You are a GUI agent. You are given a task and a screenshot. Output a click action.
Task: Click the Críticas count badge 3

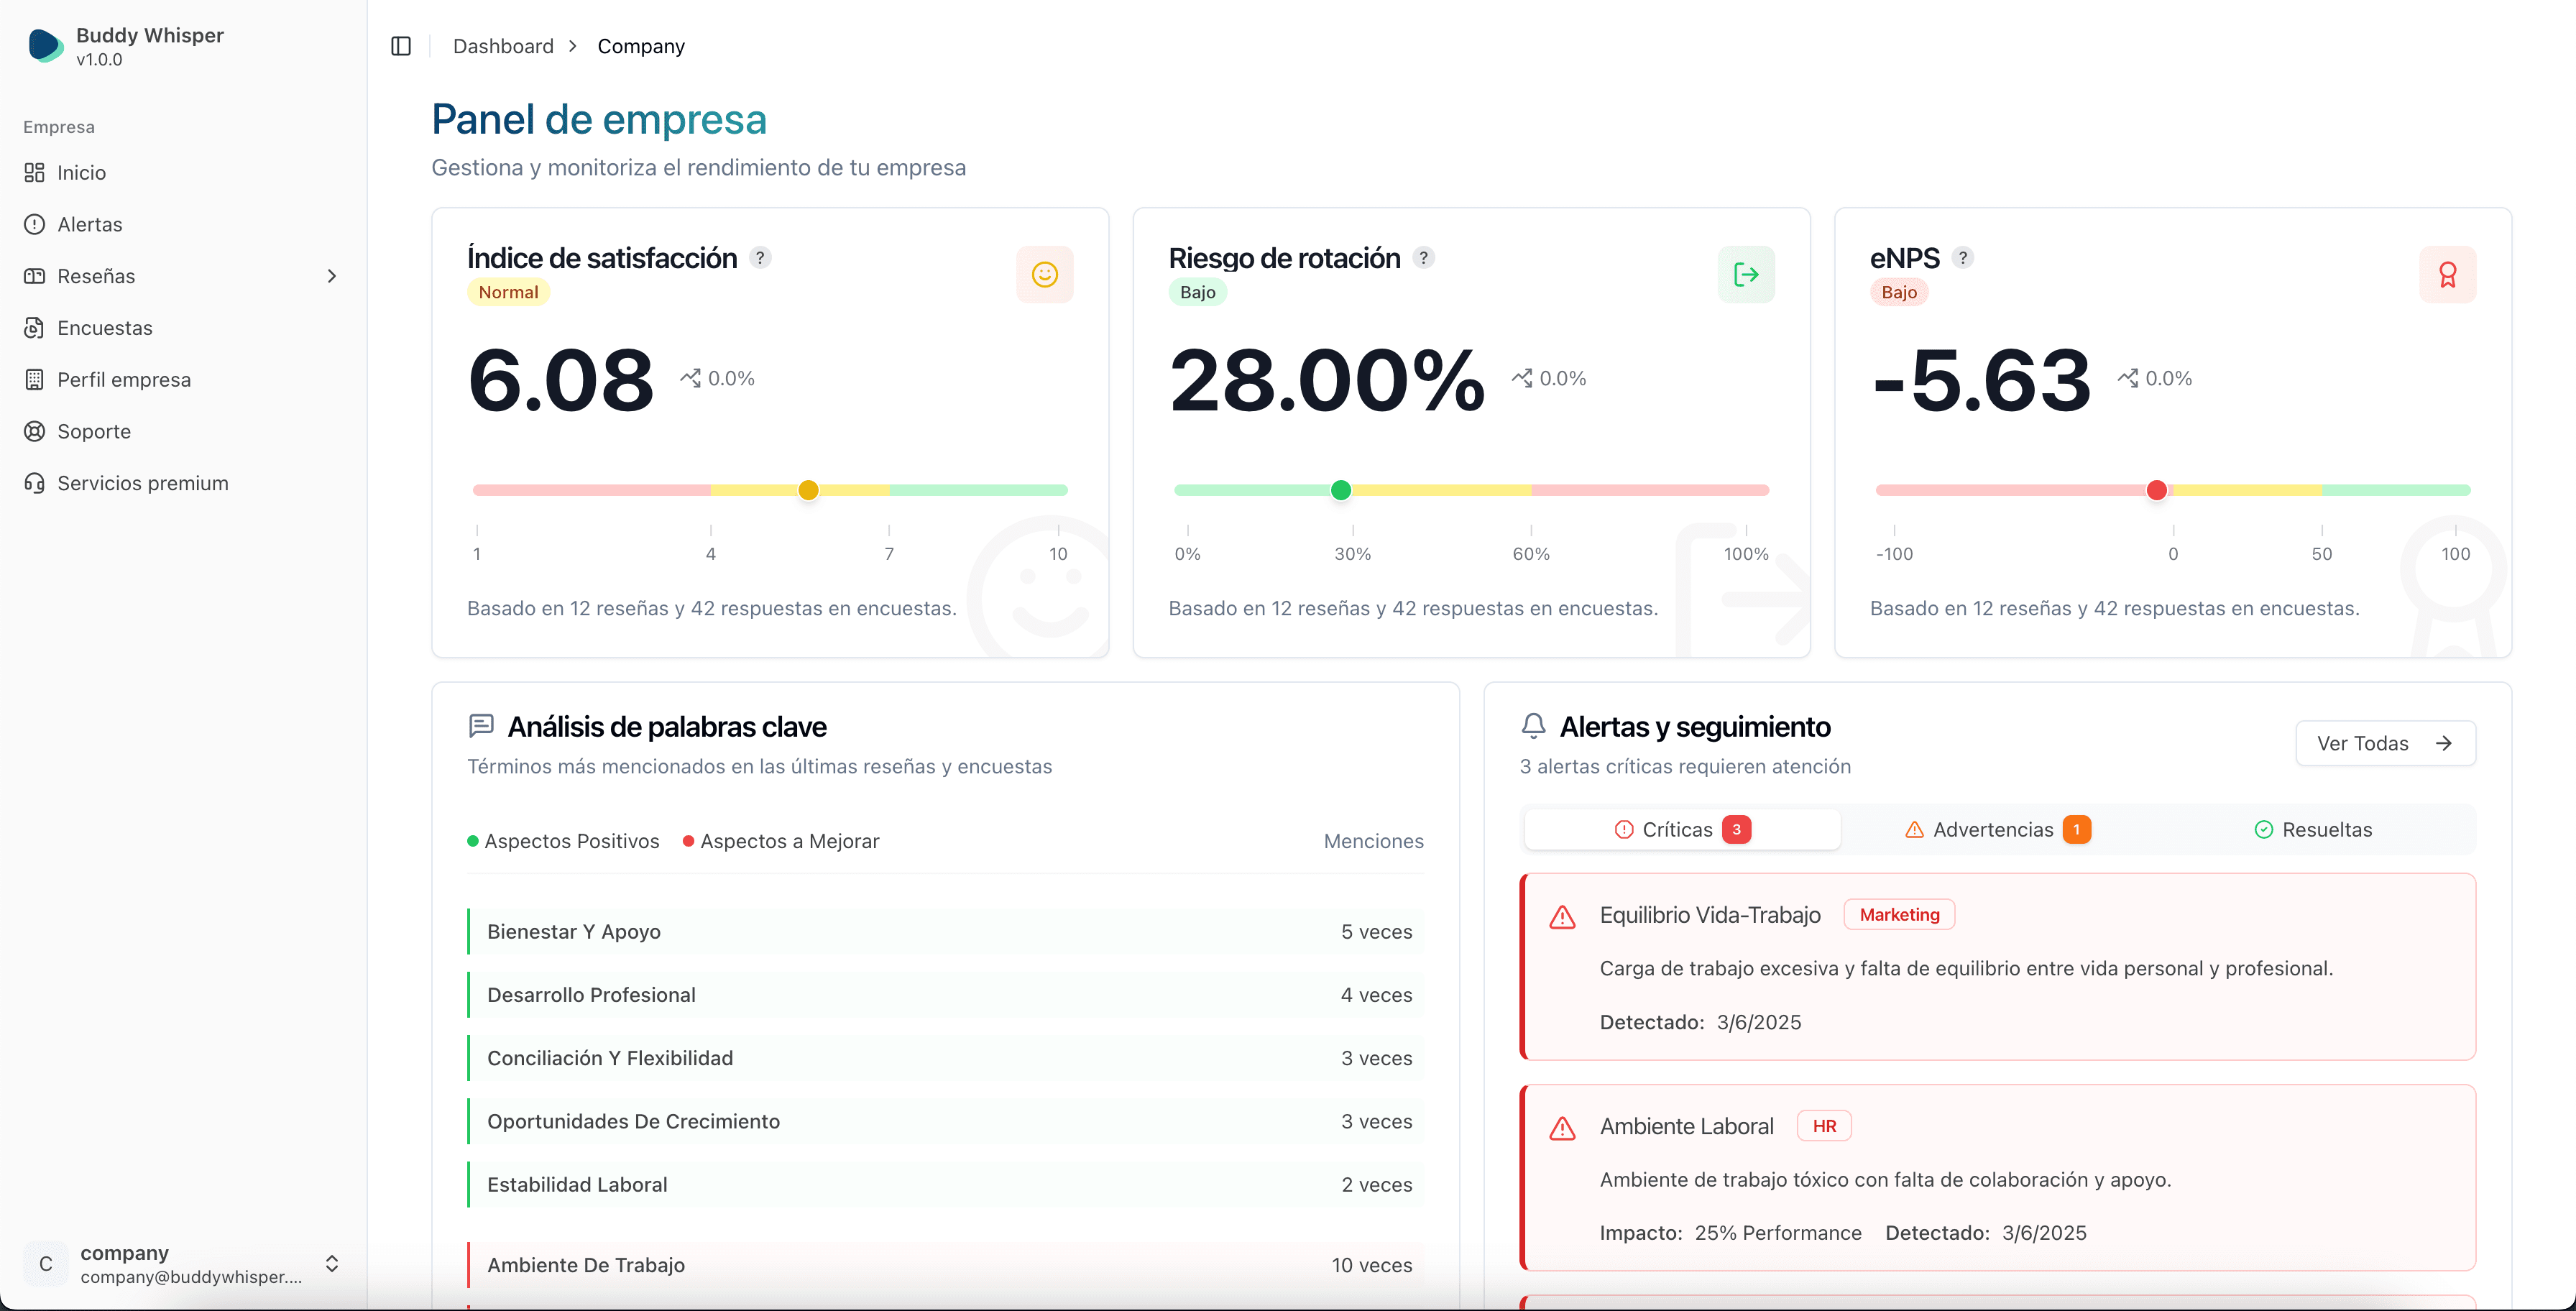click(1737, 829)
